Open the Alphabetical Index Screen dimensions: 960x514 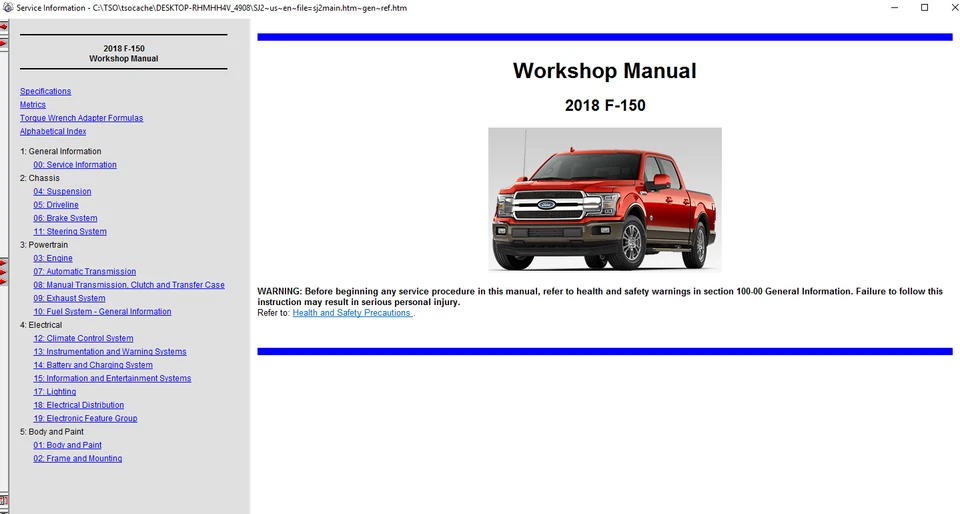click(53, 132)
